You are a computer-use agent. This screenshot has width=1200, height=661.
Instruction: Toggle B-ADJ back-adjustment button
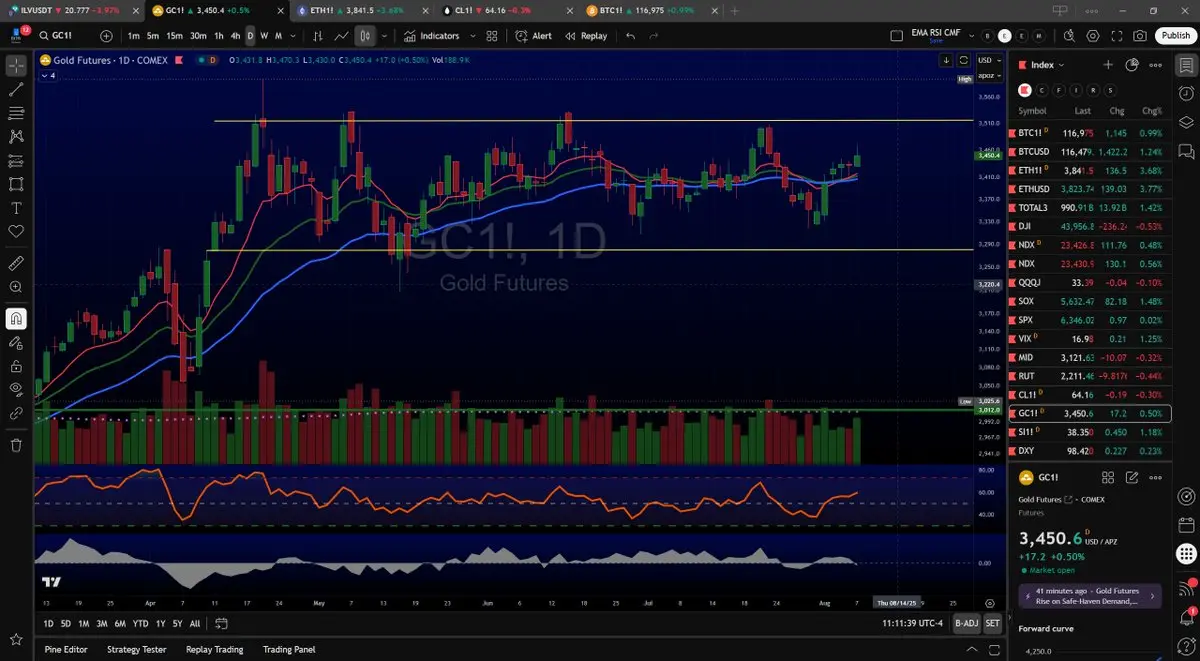pyautogui.click(x=966, y=623)
